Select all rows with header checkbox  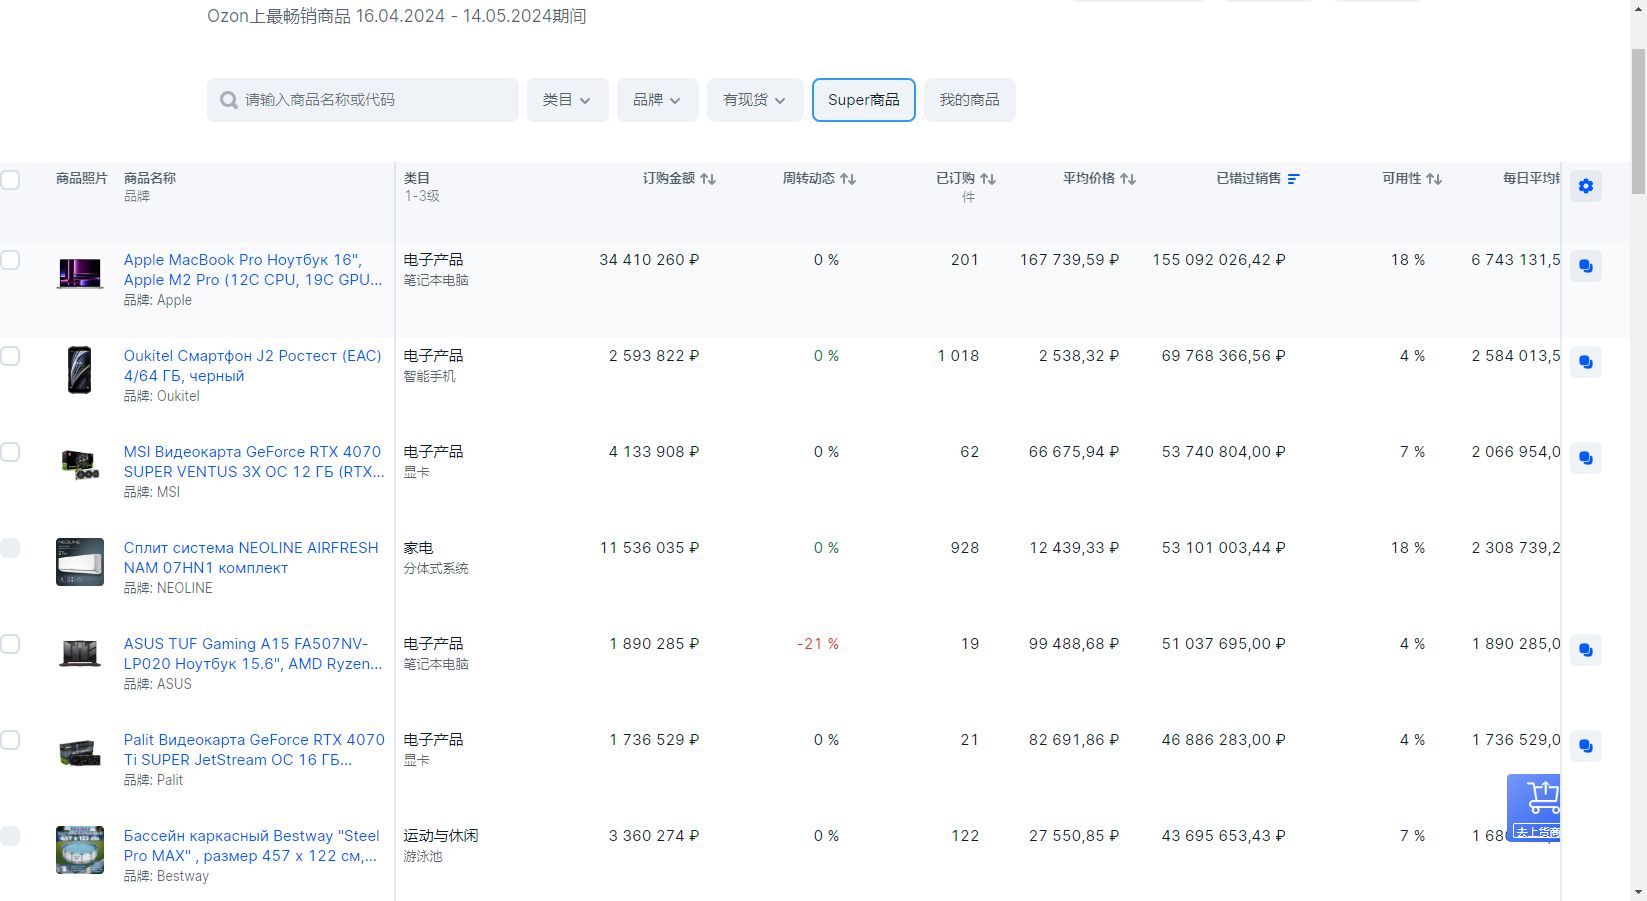tap(10, 180)
